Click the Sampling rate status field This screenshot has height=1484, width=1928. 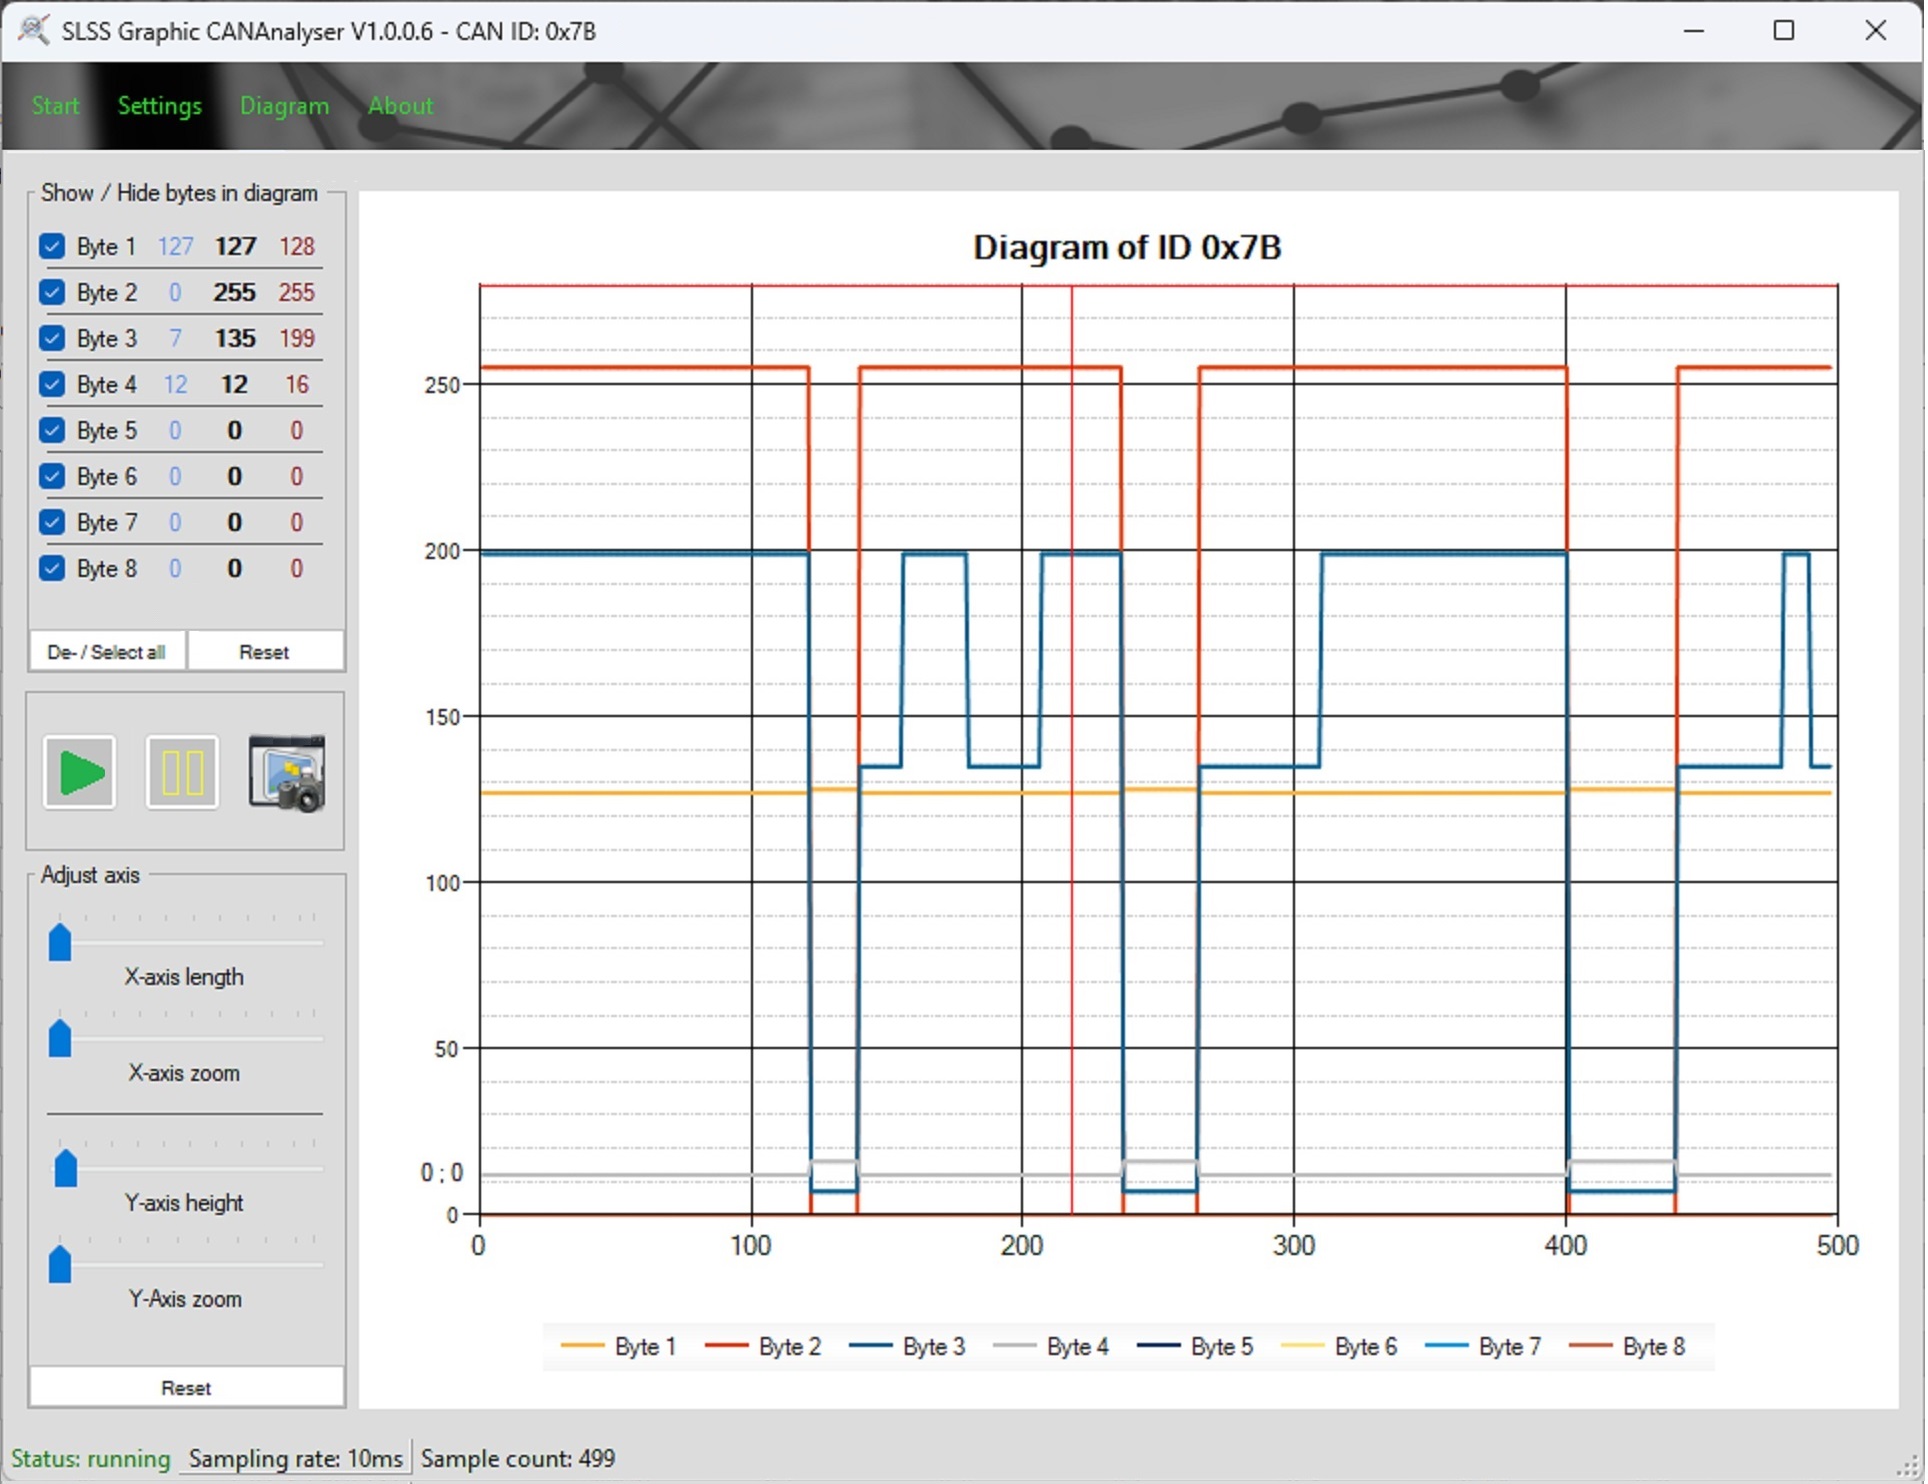pyautogui.click(x=294, y=1458)
